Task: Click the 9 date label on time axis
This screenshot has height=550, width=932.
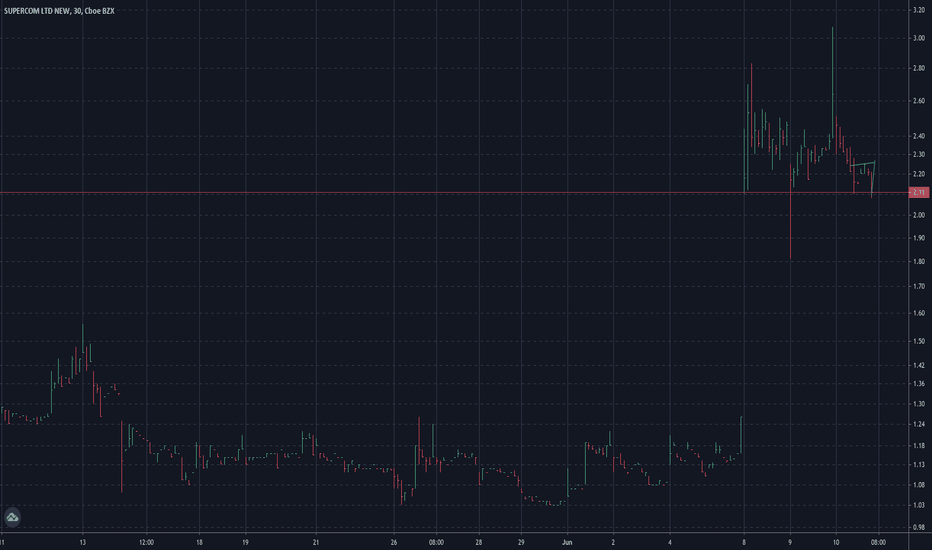Action: click(x=790, y=542)
